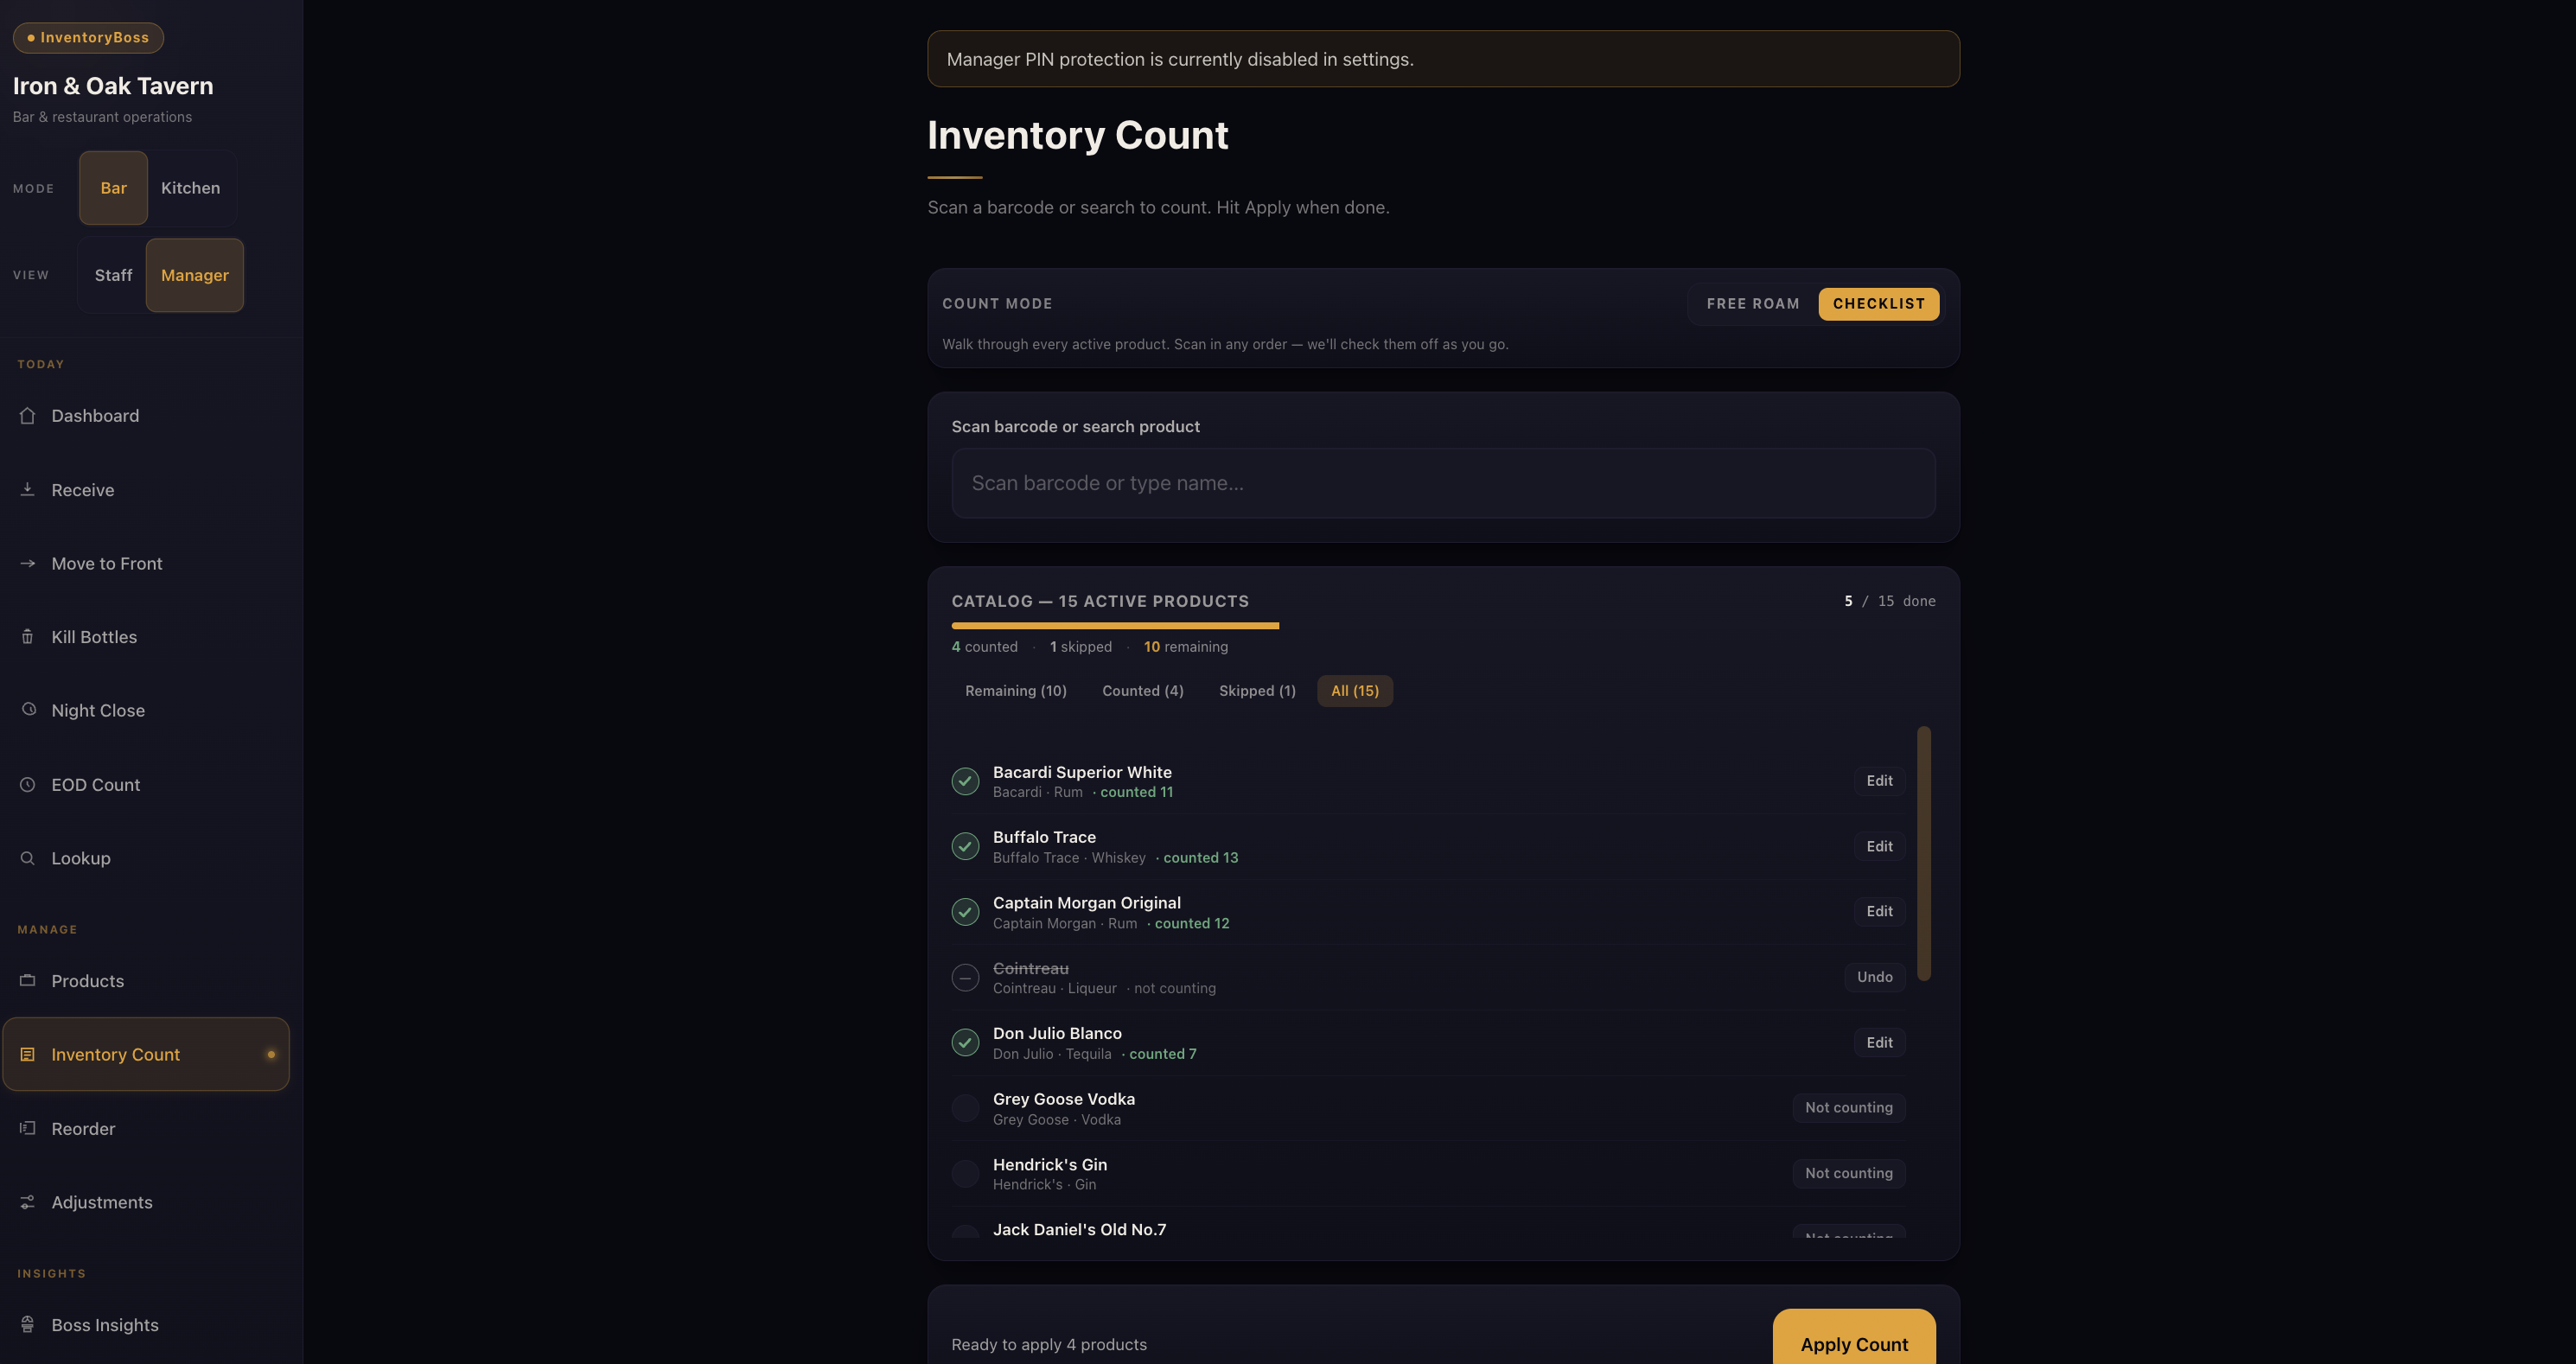Click the Inventory Count list icon
This screenshot has height=1364, width=2576.
tap(27, 1055)
